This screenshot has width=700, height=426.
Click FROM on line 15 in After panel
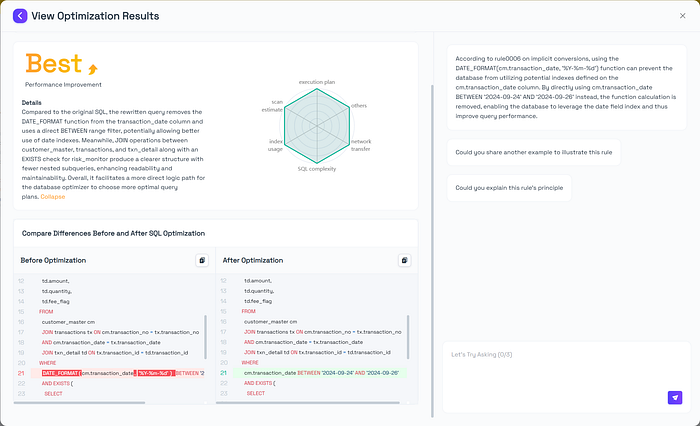click(x=248, y=311)
